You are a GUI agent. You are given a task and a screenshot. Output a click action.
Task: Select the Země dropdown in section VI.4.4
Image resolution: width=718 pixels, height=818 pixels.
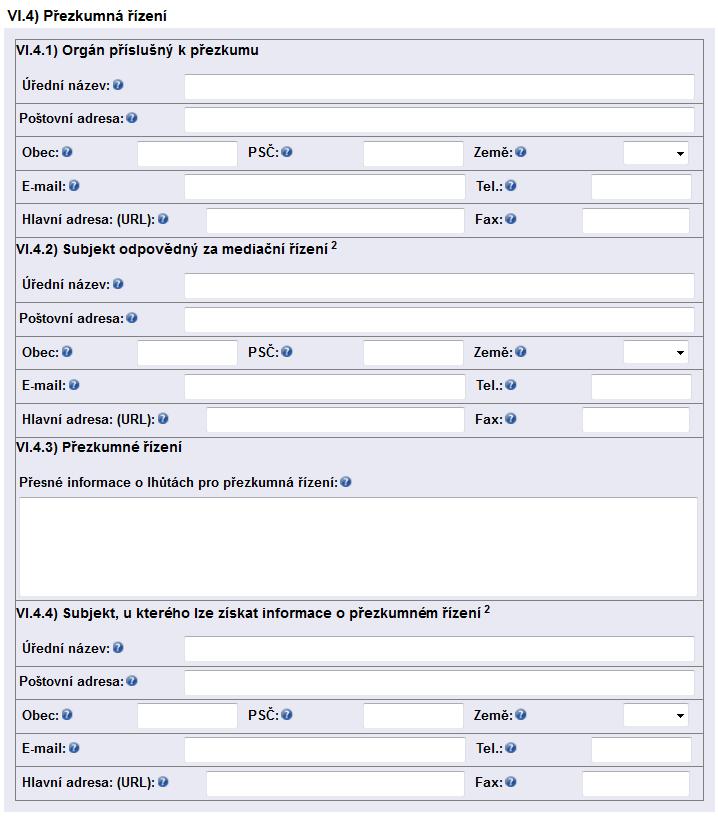pos(655,716)
